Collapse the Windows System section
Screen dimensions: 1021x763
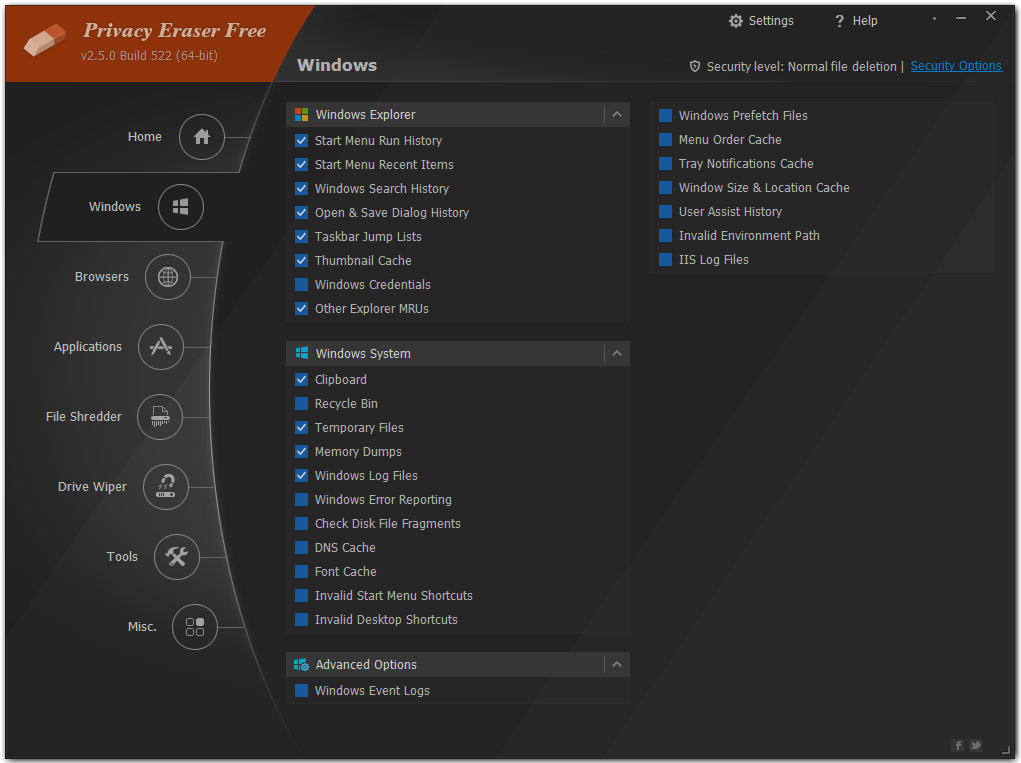click(x=617, y=354)
